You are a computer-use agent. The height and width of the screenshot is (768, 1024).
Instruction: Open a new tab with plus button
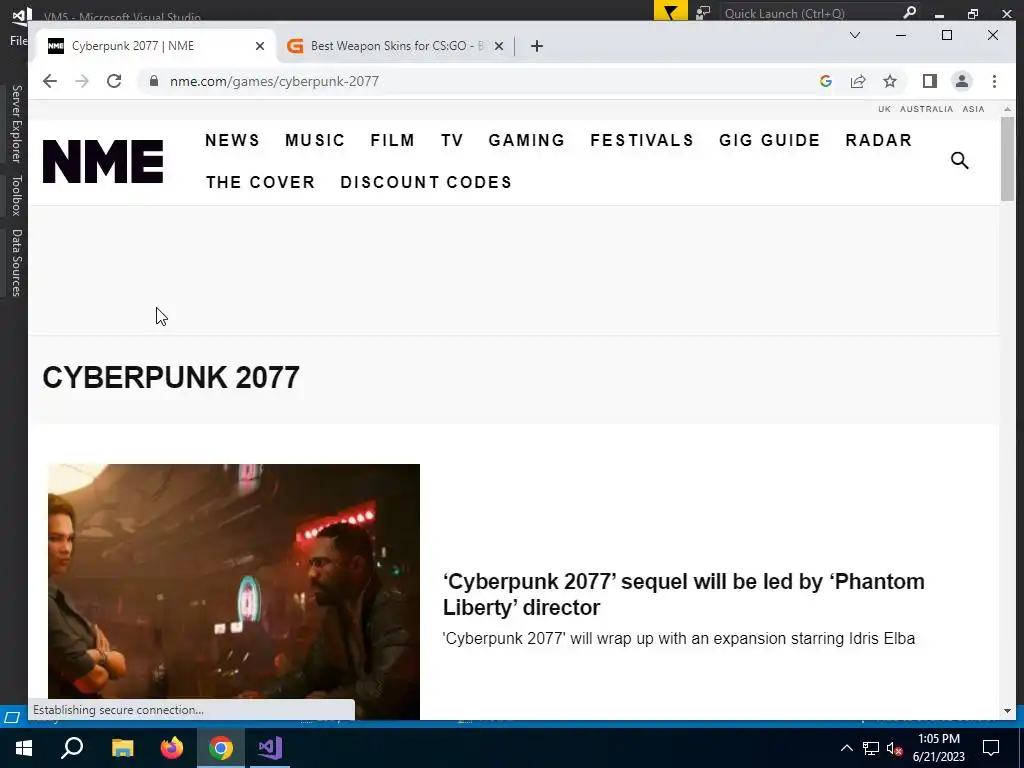(x=537, y=46)
